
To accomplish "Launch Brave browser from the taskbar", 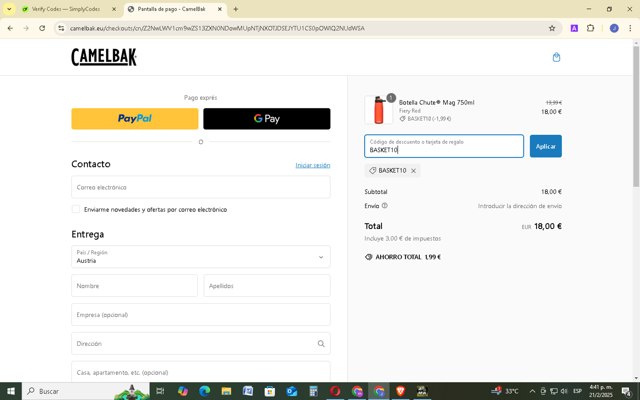I will pos(400,391).
